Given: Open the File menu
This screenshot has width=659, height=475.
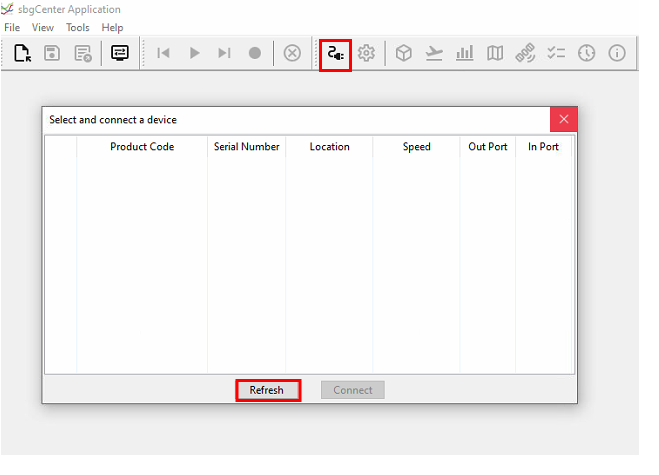Looking at the screenshot, I should click(x=12, y=28).
